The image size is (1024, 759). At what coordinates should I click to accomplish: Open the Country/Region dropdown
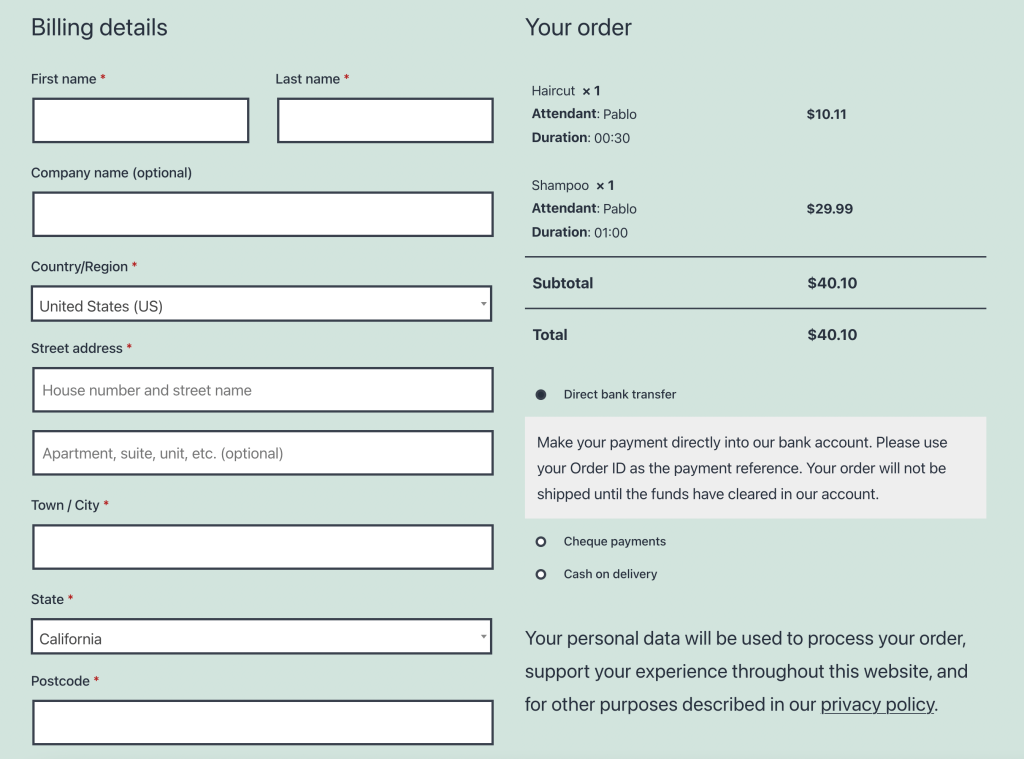[x=262, y=303]
